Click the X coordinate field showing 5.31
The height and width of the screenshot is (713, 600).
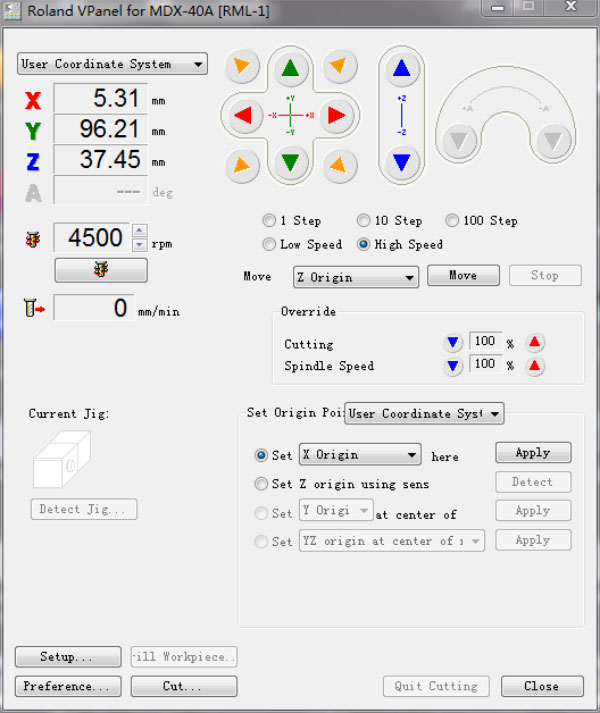pyautogui.click(x=101, y=98)
